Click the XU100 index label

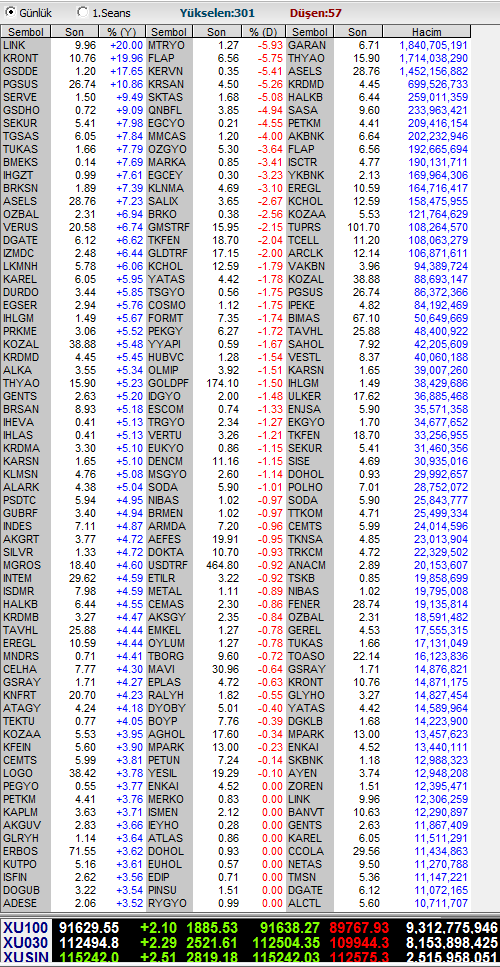[27, 926]
